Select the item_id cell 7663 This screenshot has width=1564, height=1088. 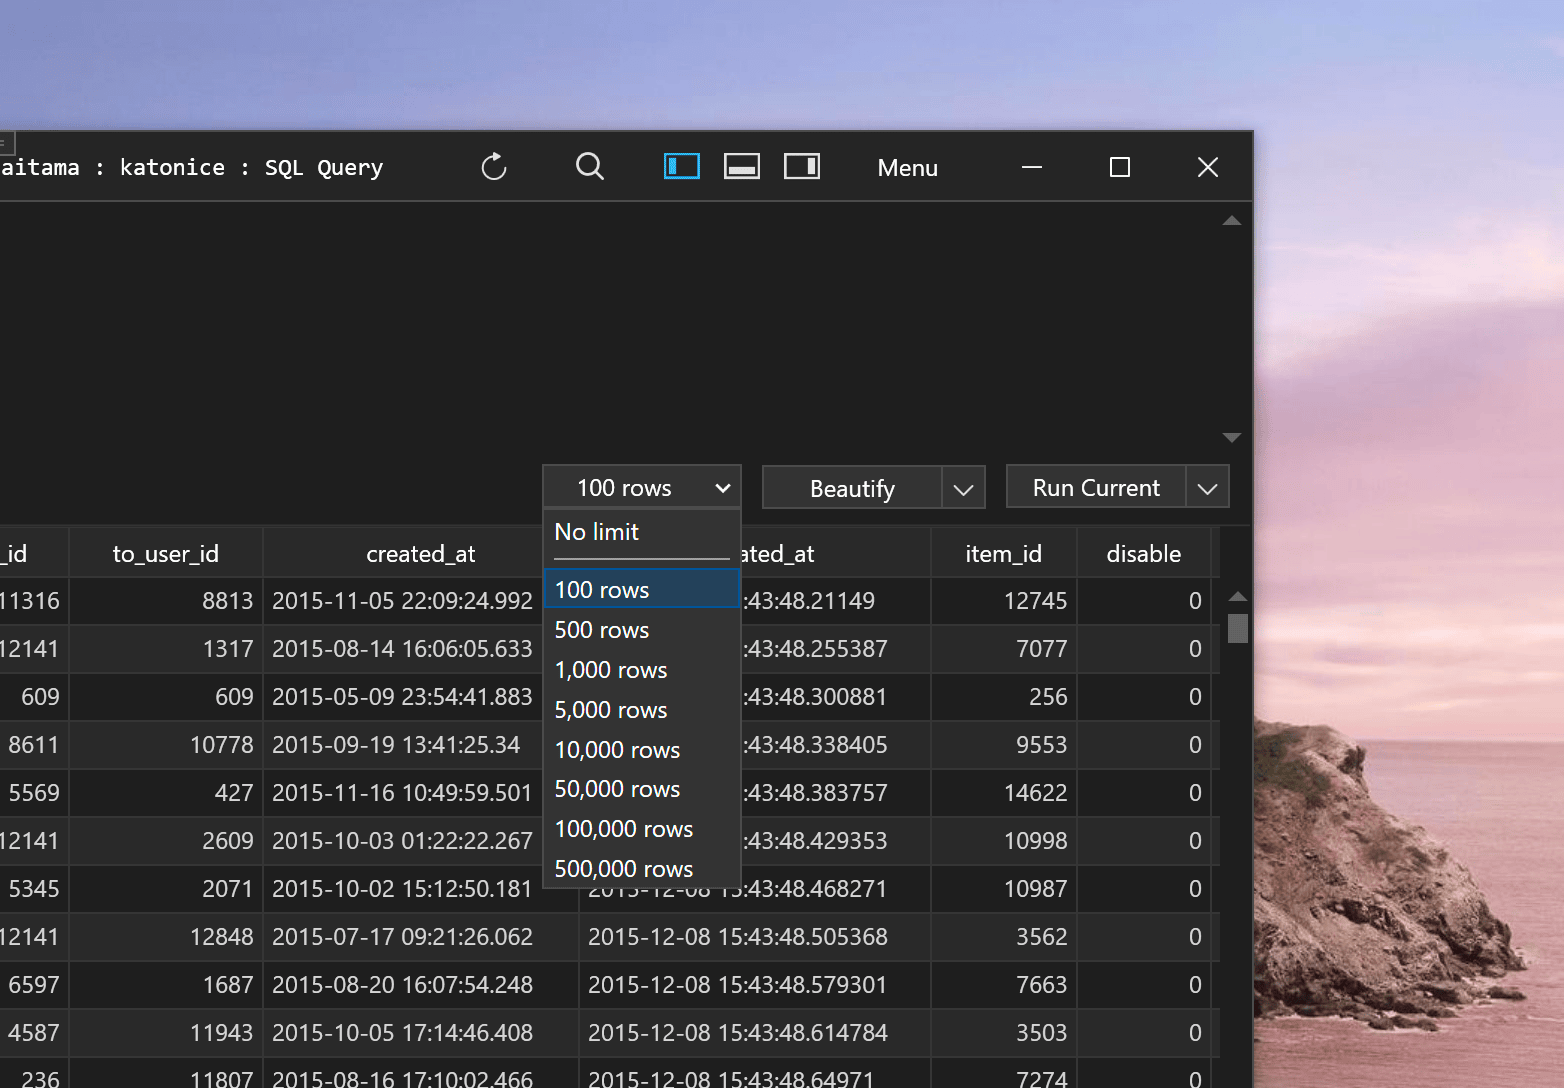point(1004,985)
